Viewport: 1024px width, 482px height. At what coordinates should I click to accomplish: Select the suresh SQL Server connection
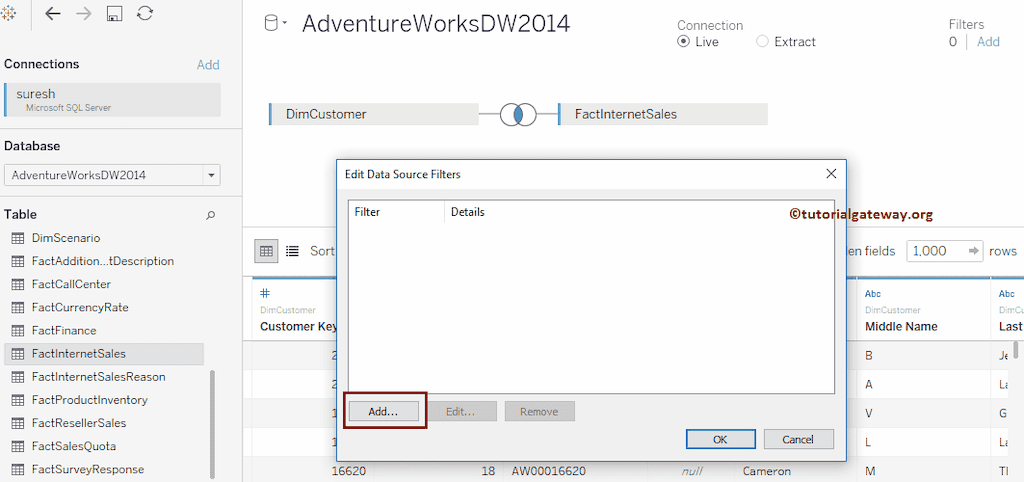[x=112, y=99]
